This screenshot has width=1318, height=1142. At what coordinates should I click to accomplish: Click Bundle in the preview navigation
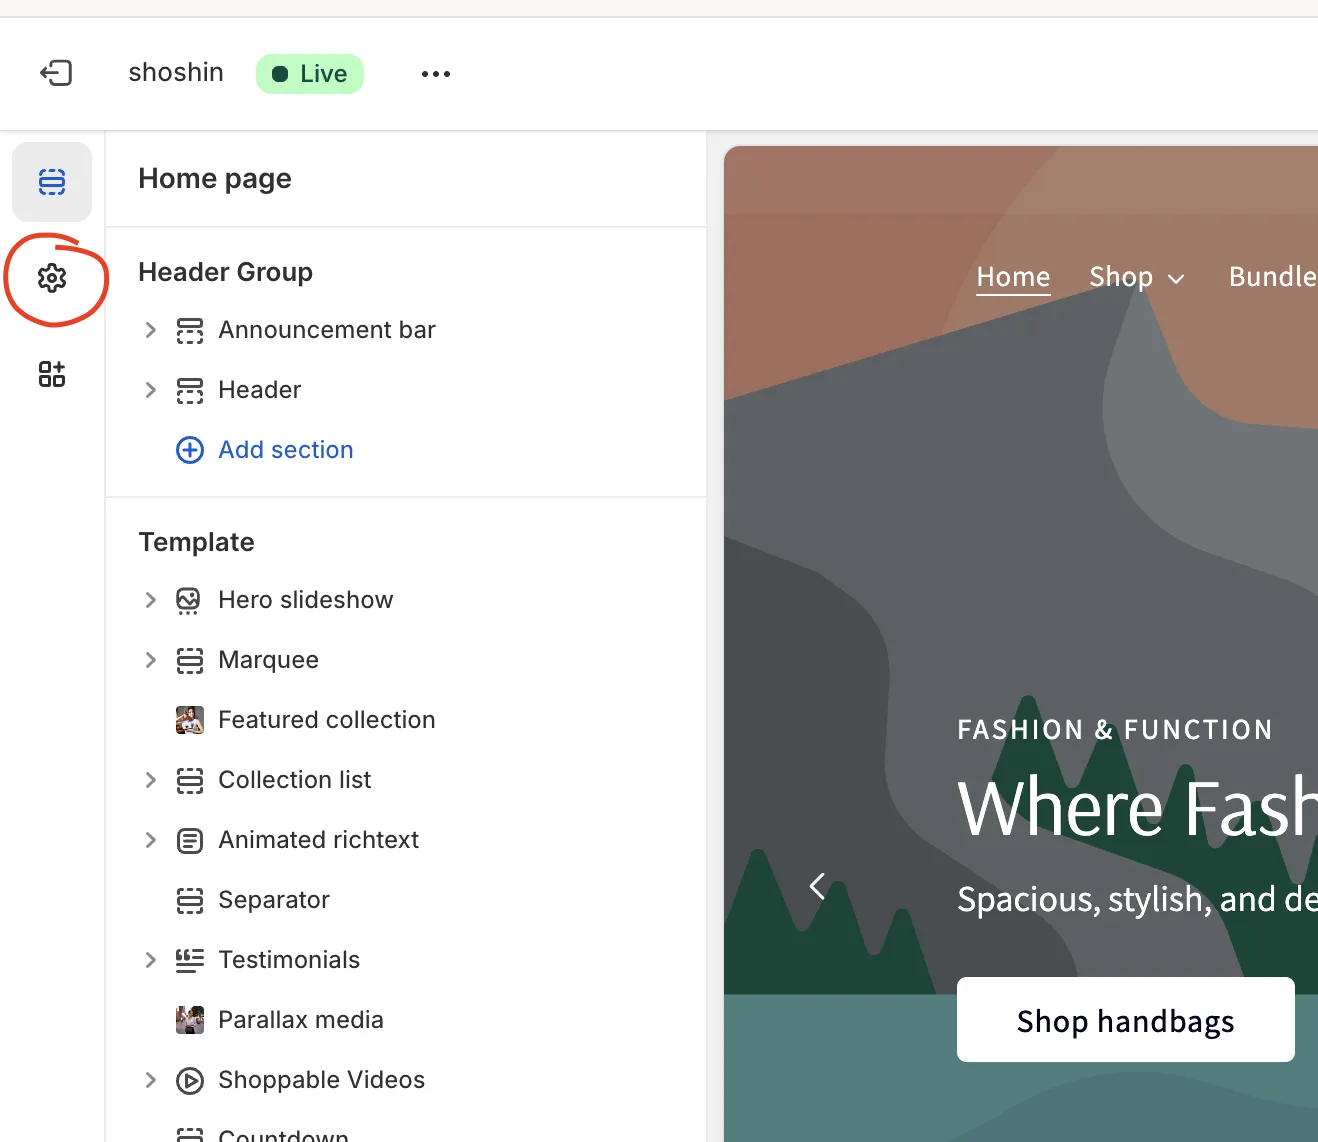point(1272,277)
